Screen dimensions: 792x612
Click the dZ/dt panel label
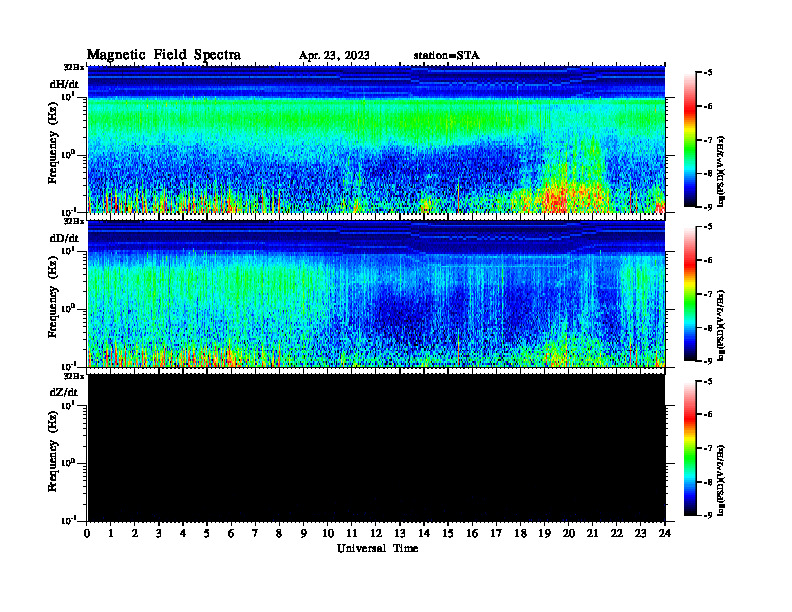64,392
